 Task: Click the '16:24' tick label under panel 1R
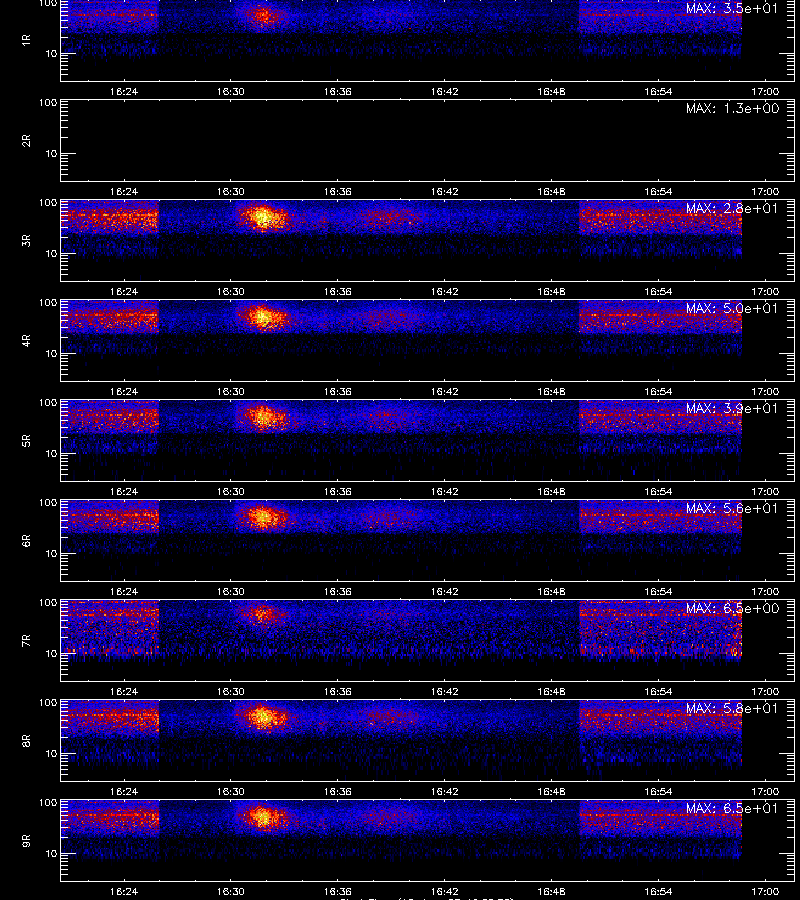123,91
